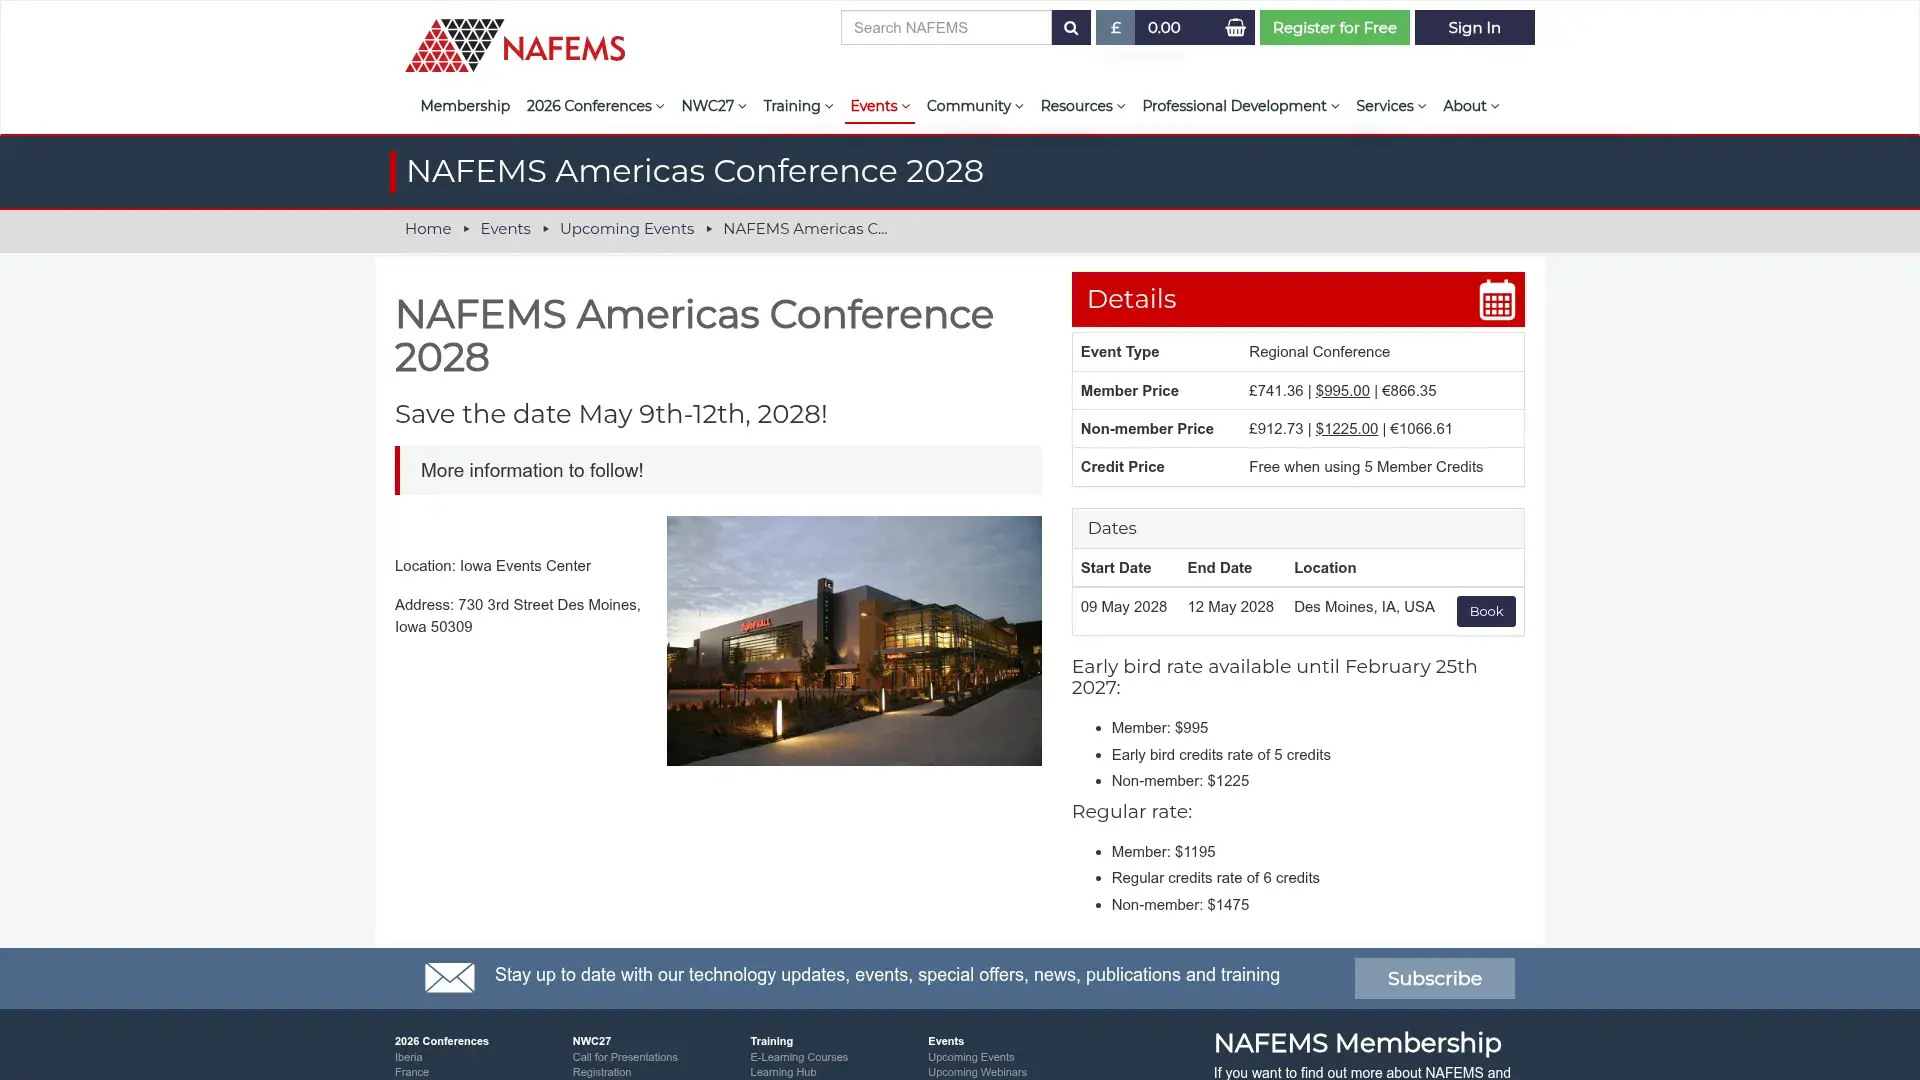Open footer Iberia link
The width and height of the screenshot is (1920, 1080).
[408, 1057]
